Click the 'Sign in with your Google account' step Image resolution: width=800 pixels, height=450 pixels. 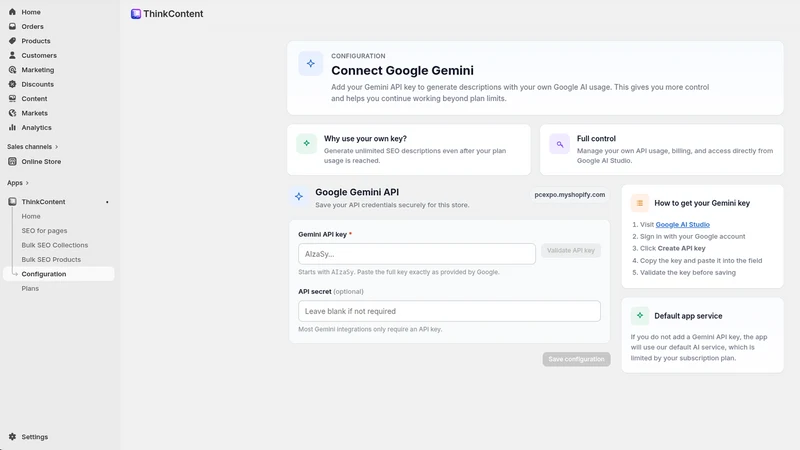[693, 236]
